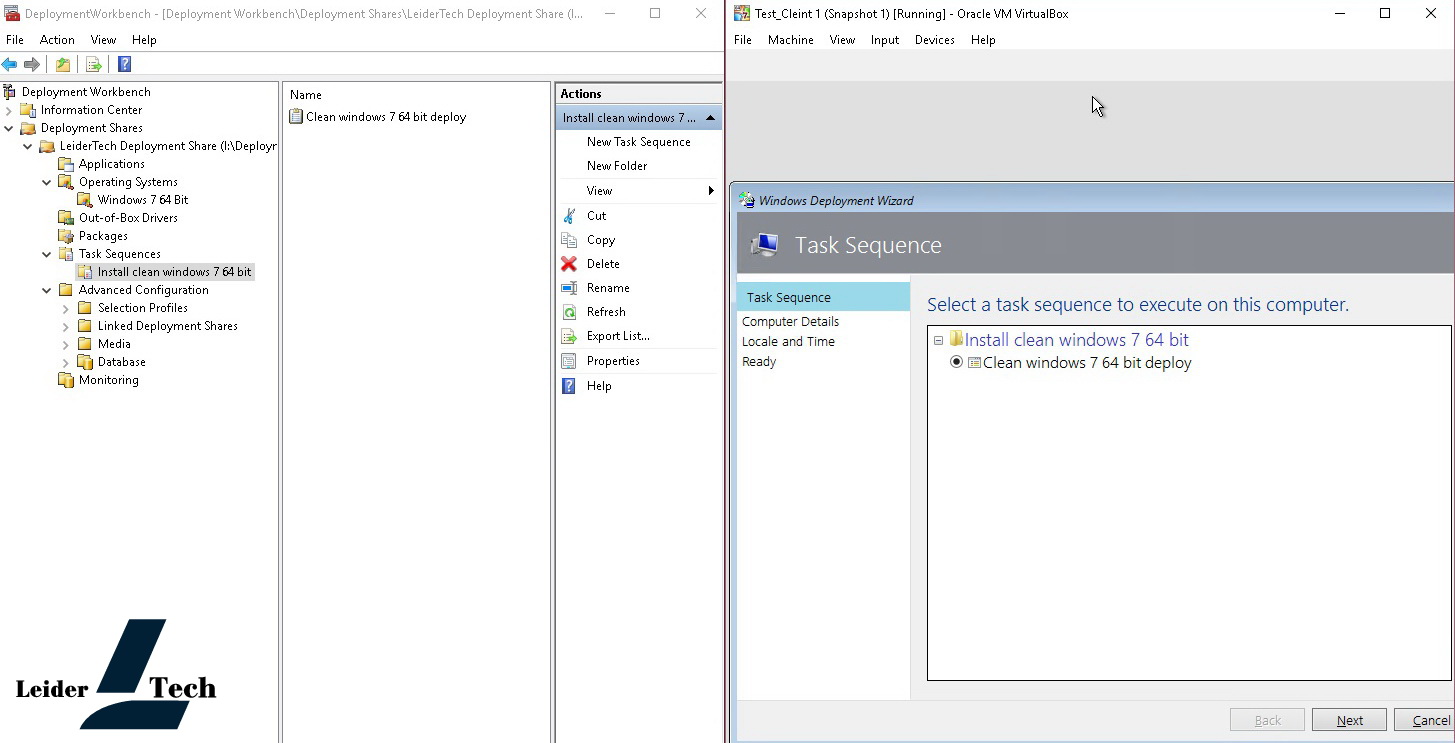Click the Properties icon in Actions pane
Viewport: 1455px width, 743px height.
tap(569, 361)
